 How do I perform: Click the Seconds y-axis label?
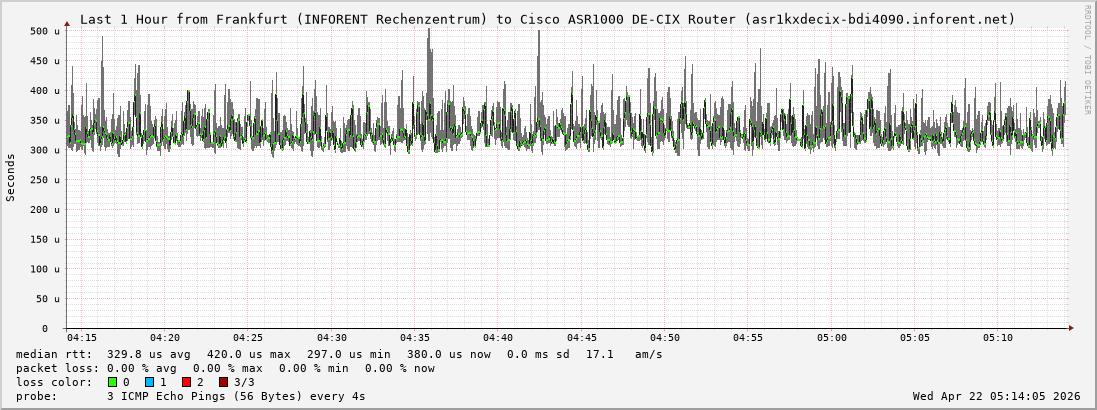11,178
